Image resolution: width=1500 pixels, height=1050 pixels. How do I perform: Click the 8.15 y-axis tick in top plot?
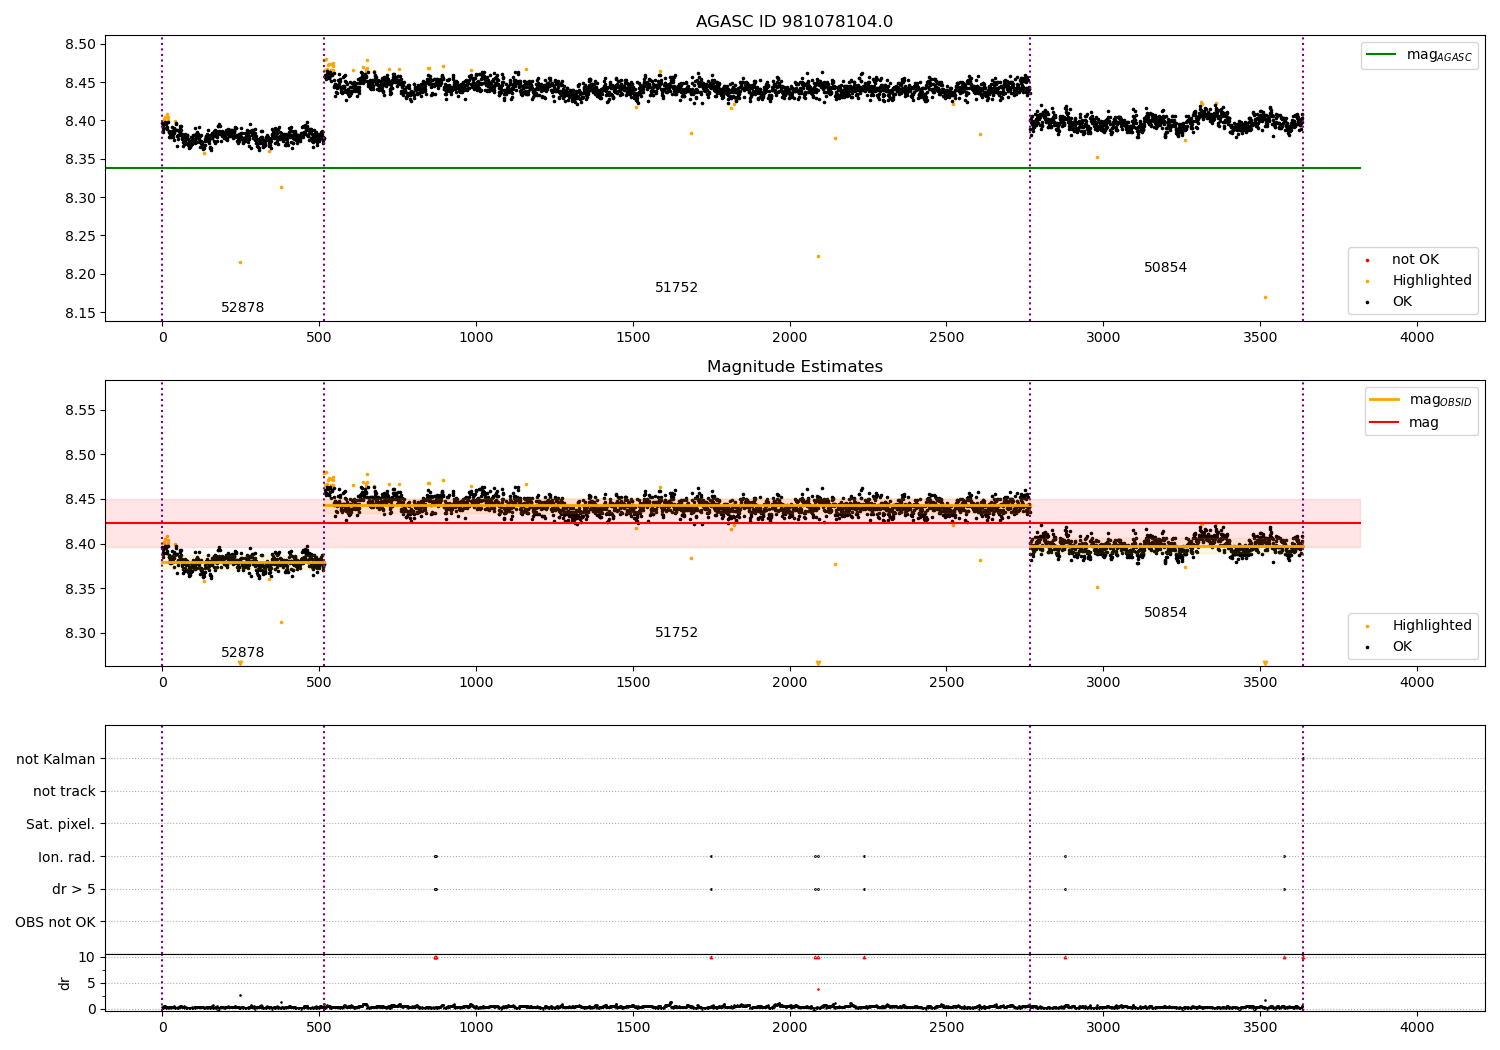(81, 314)
